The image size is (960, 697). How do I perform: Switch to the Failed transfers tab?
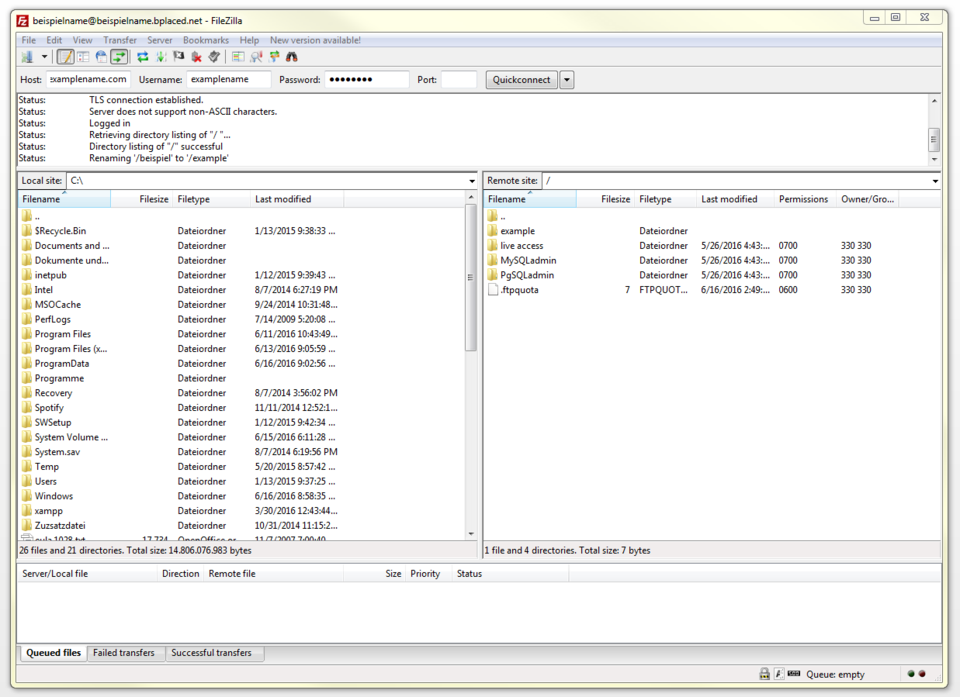click(124, 653)
